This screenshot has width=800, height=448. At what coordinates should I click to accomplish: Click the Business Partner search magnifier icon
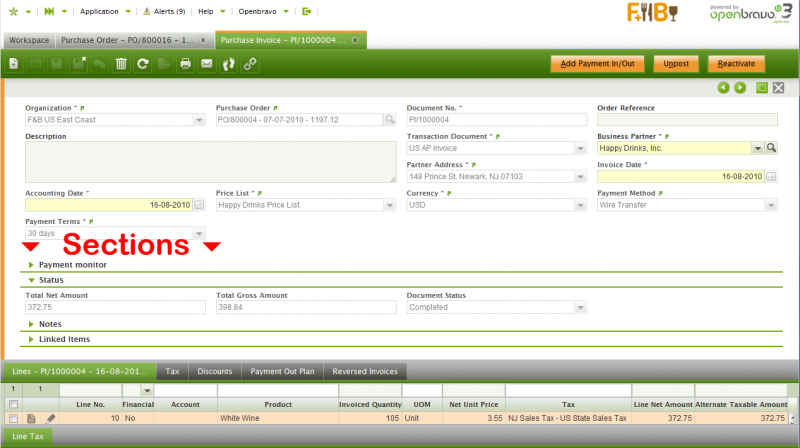[772, 148]
